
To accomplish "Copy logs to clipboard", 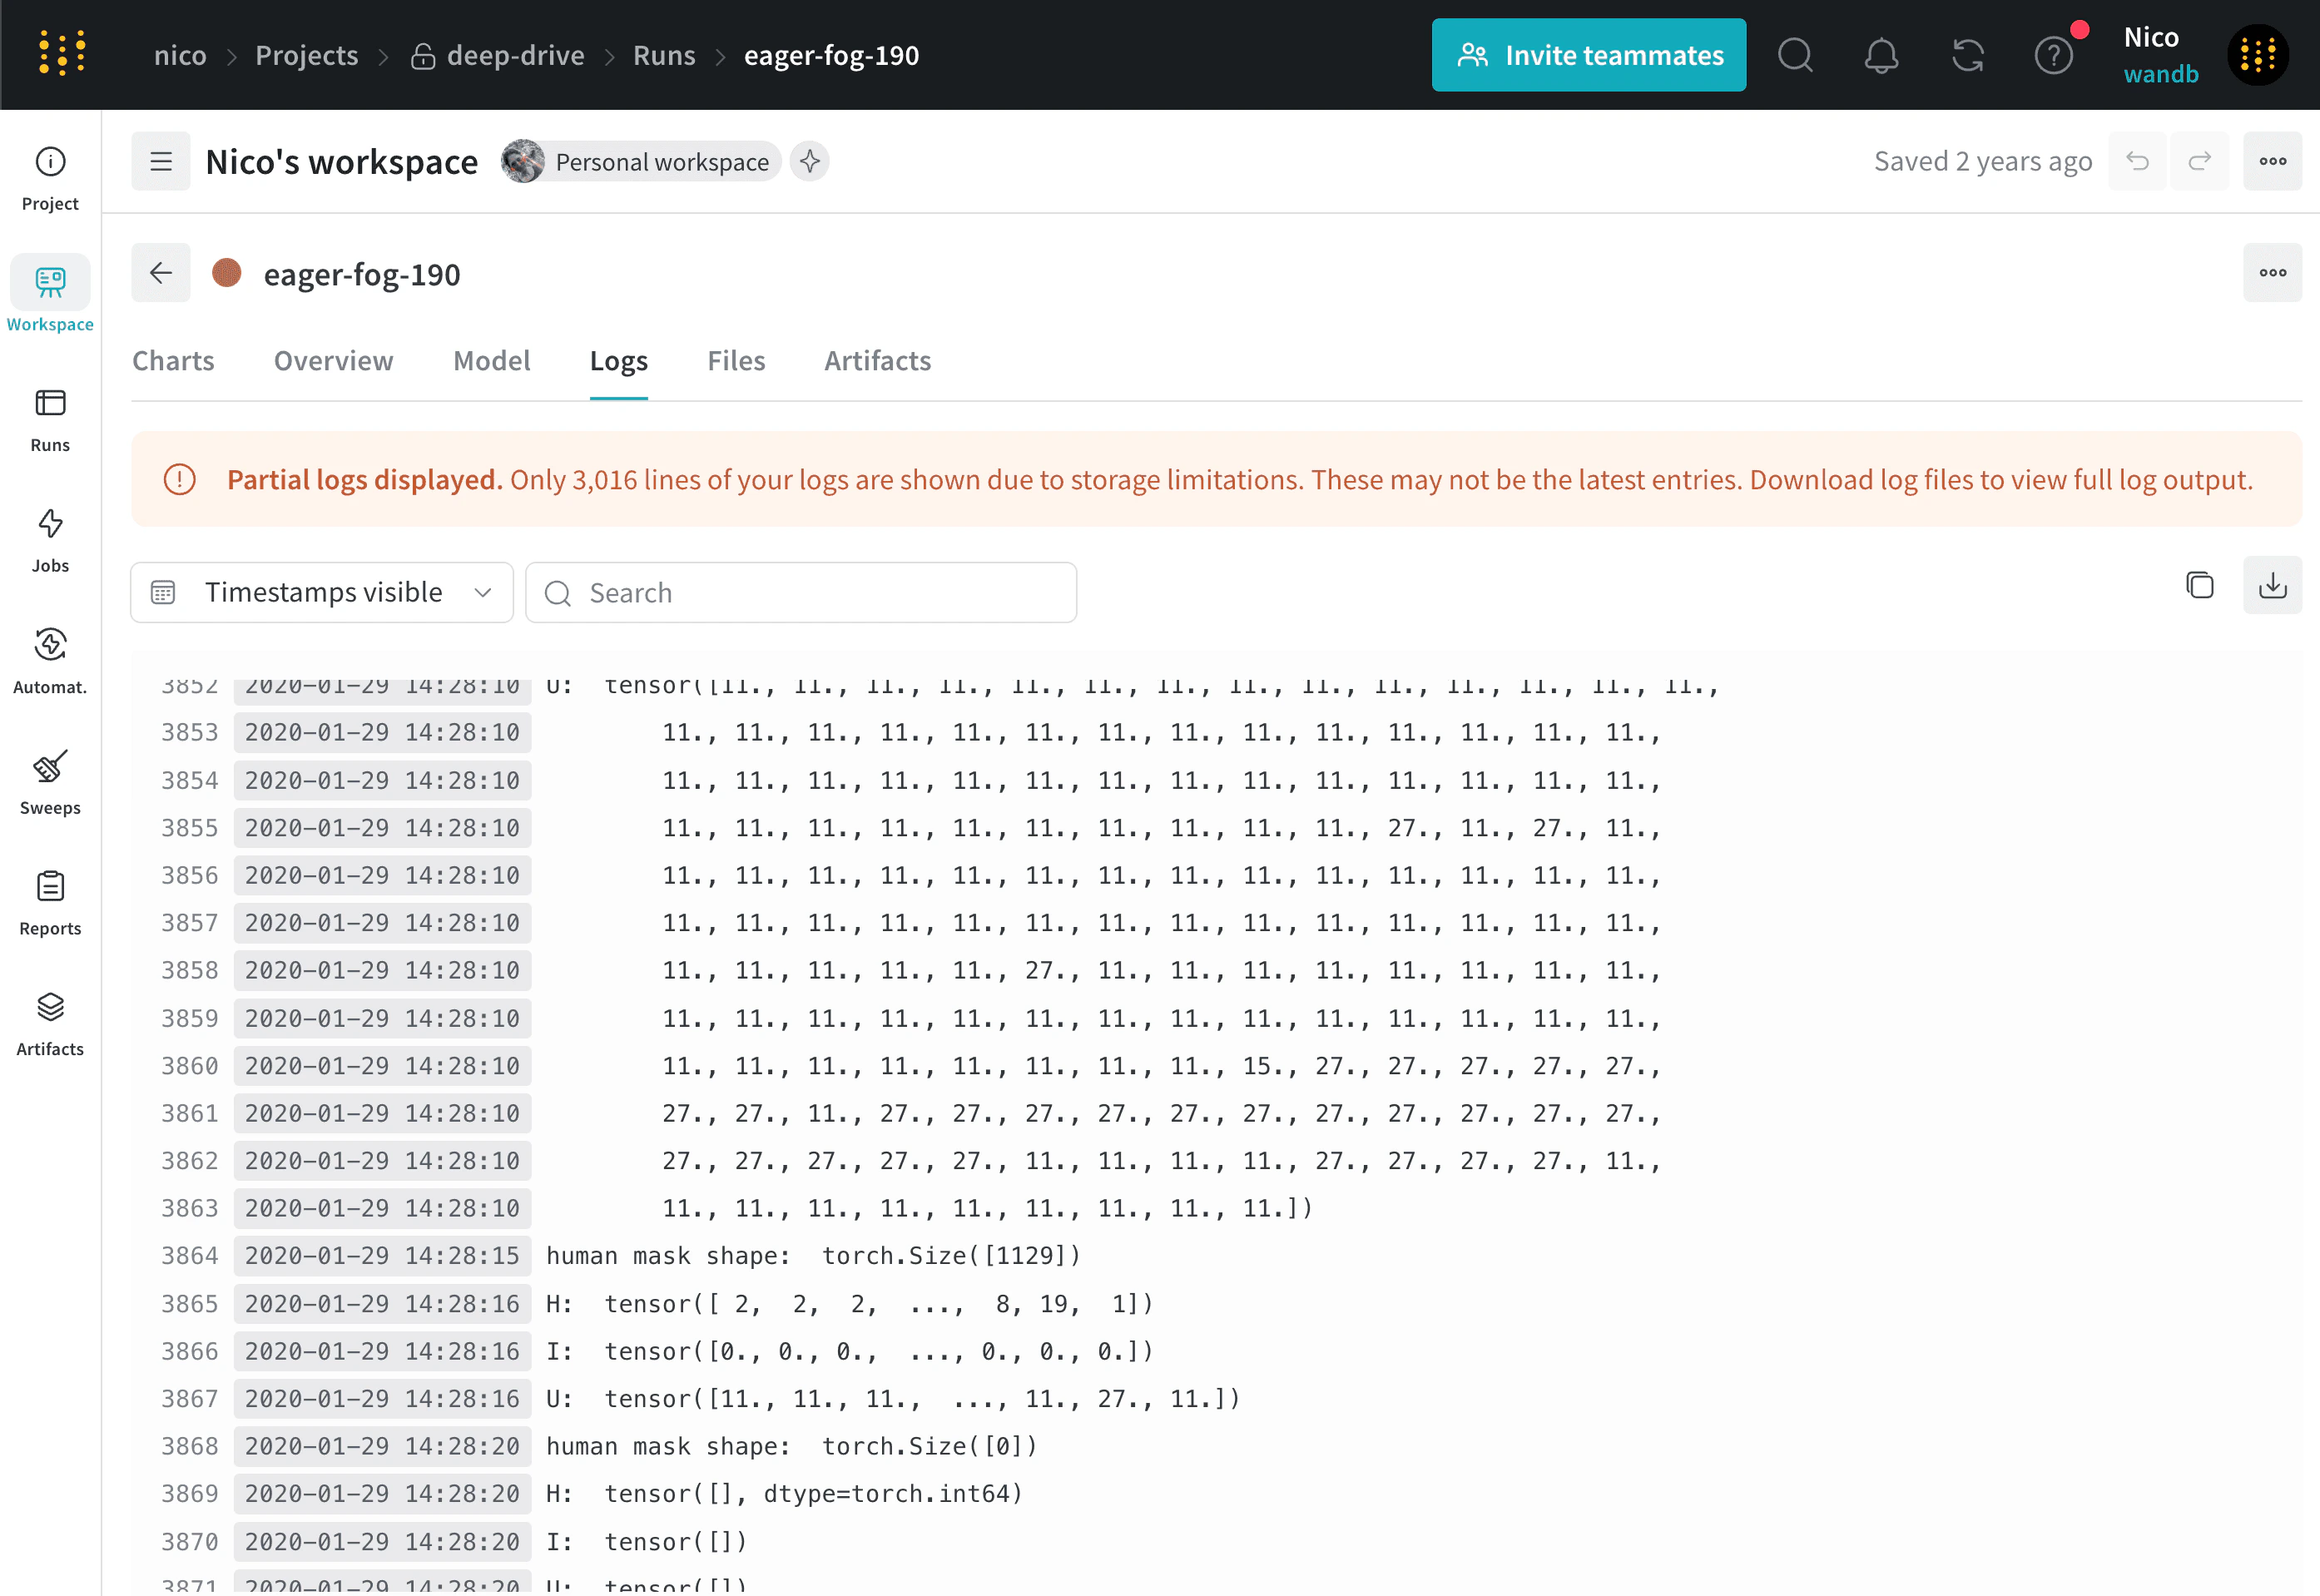I will [2199, 586].
